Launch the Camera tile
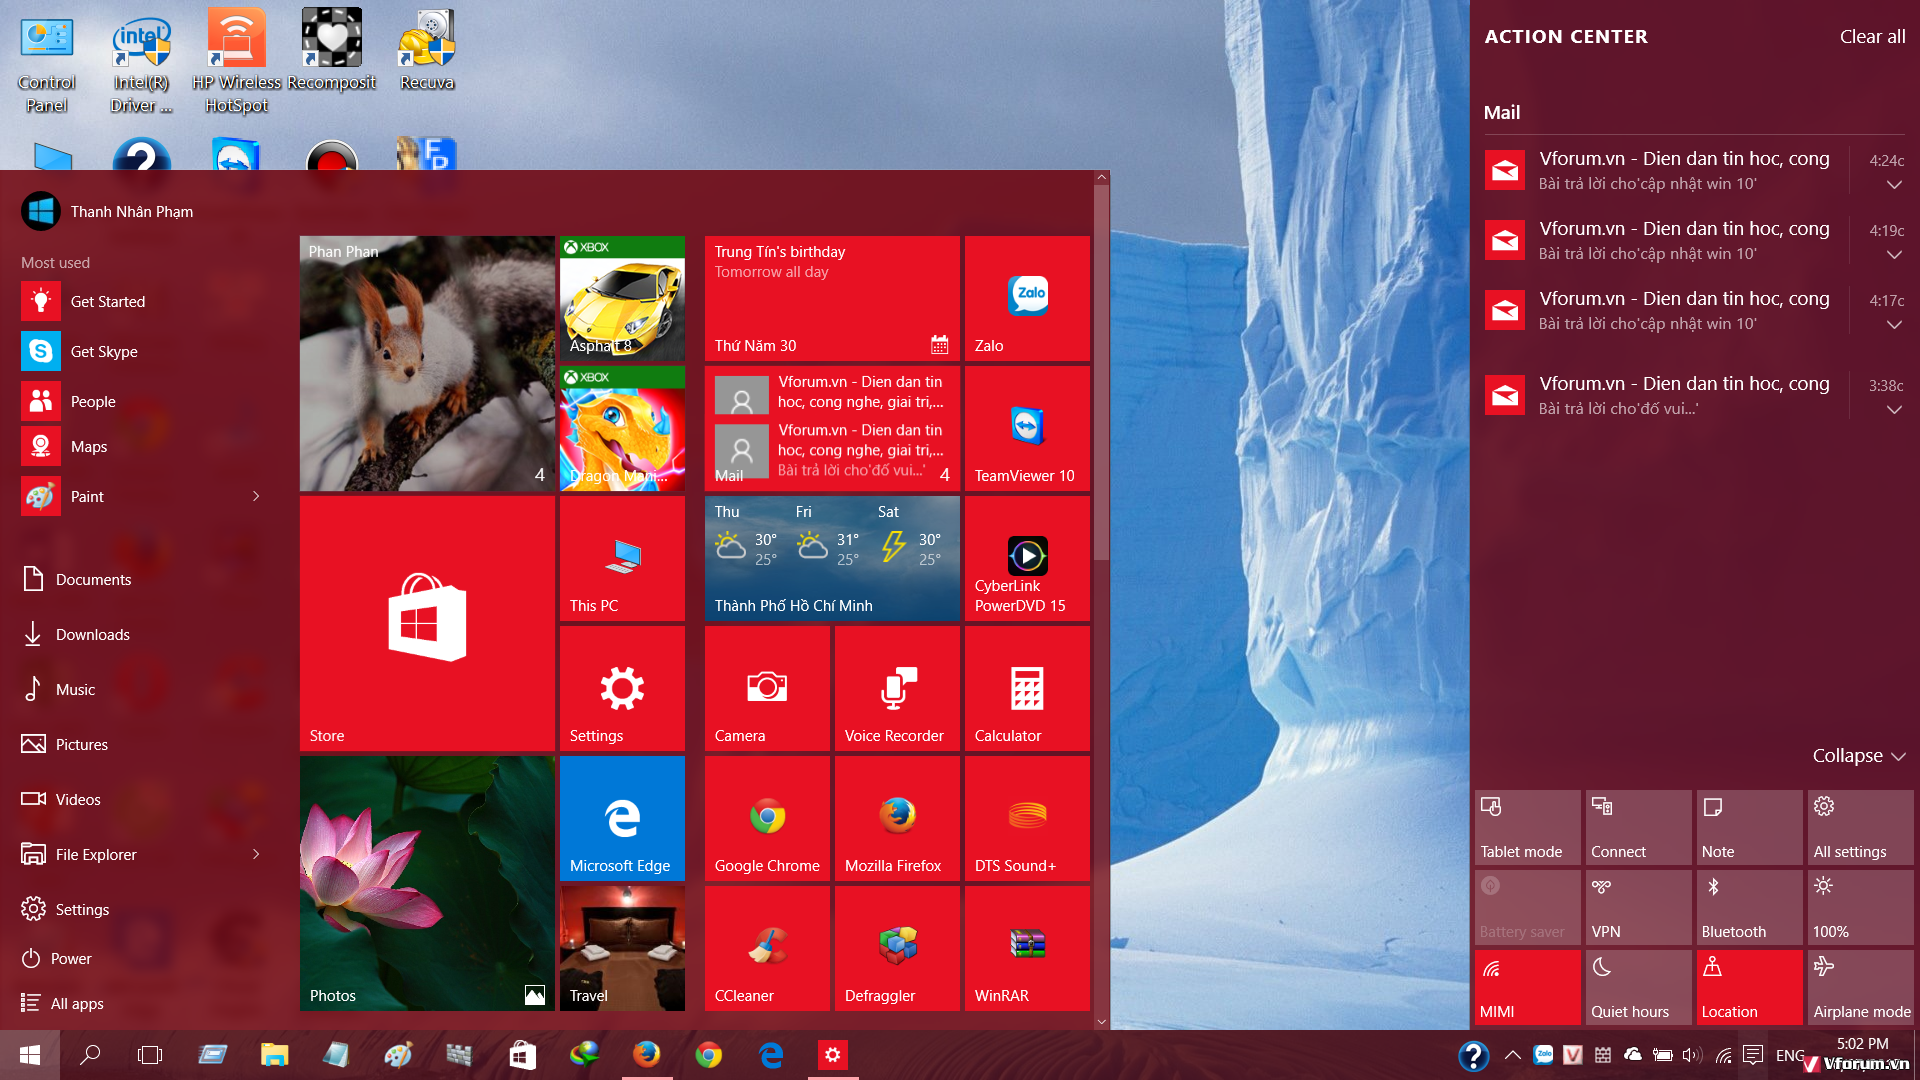This screenshot has height=1080, width=1920. click(767, 688)
